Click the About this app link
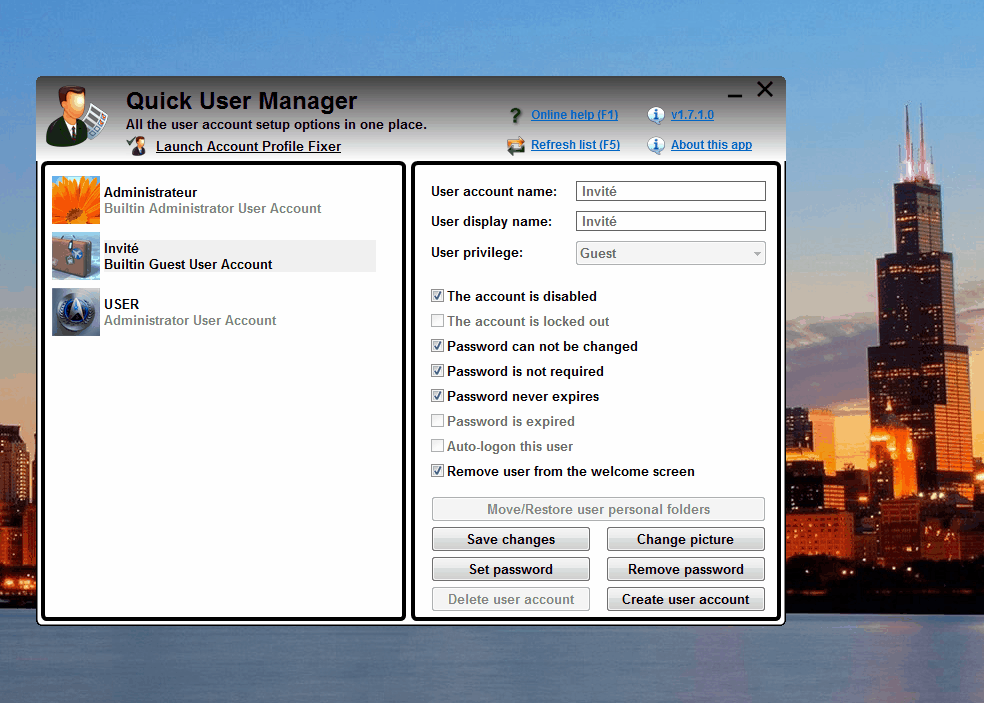 (x=711, y=145)
